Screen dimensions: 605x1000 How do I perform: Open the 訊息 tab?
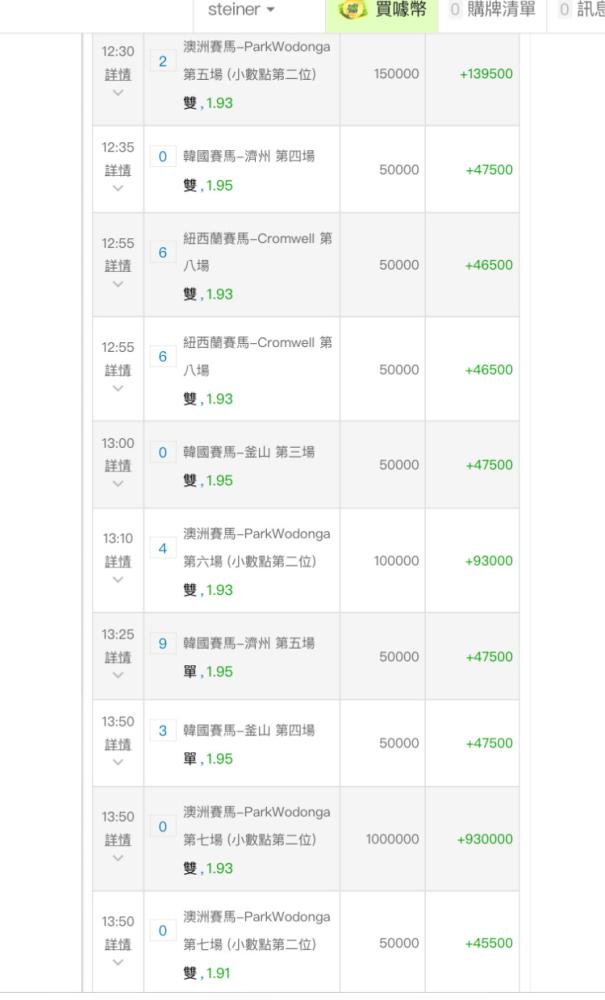click(581, 10)
